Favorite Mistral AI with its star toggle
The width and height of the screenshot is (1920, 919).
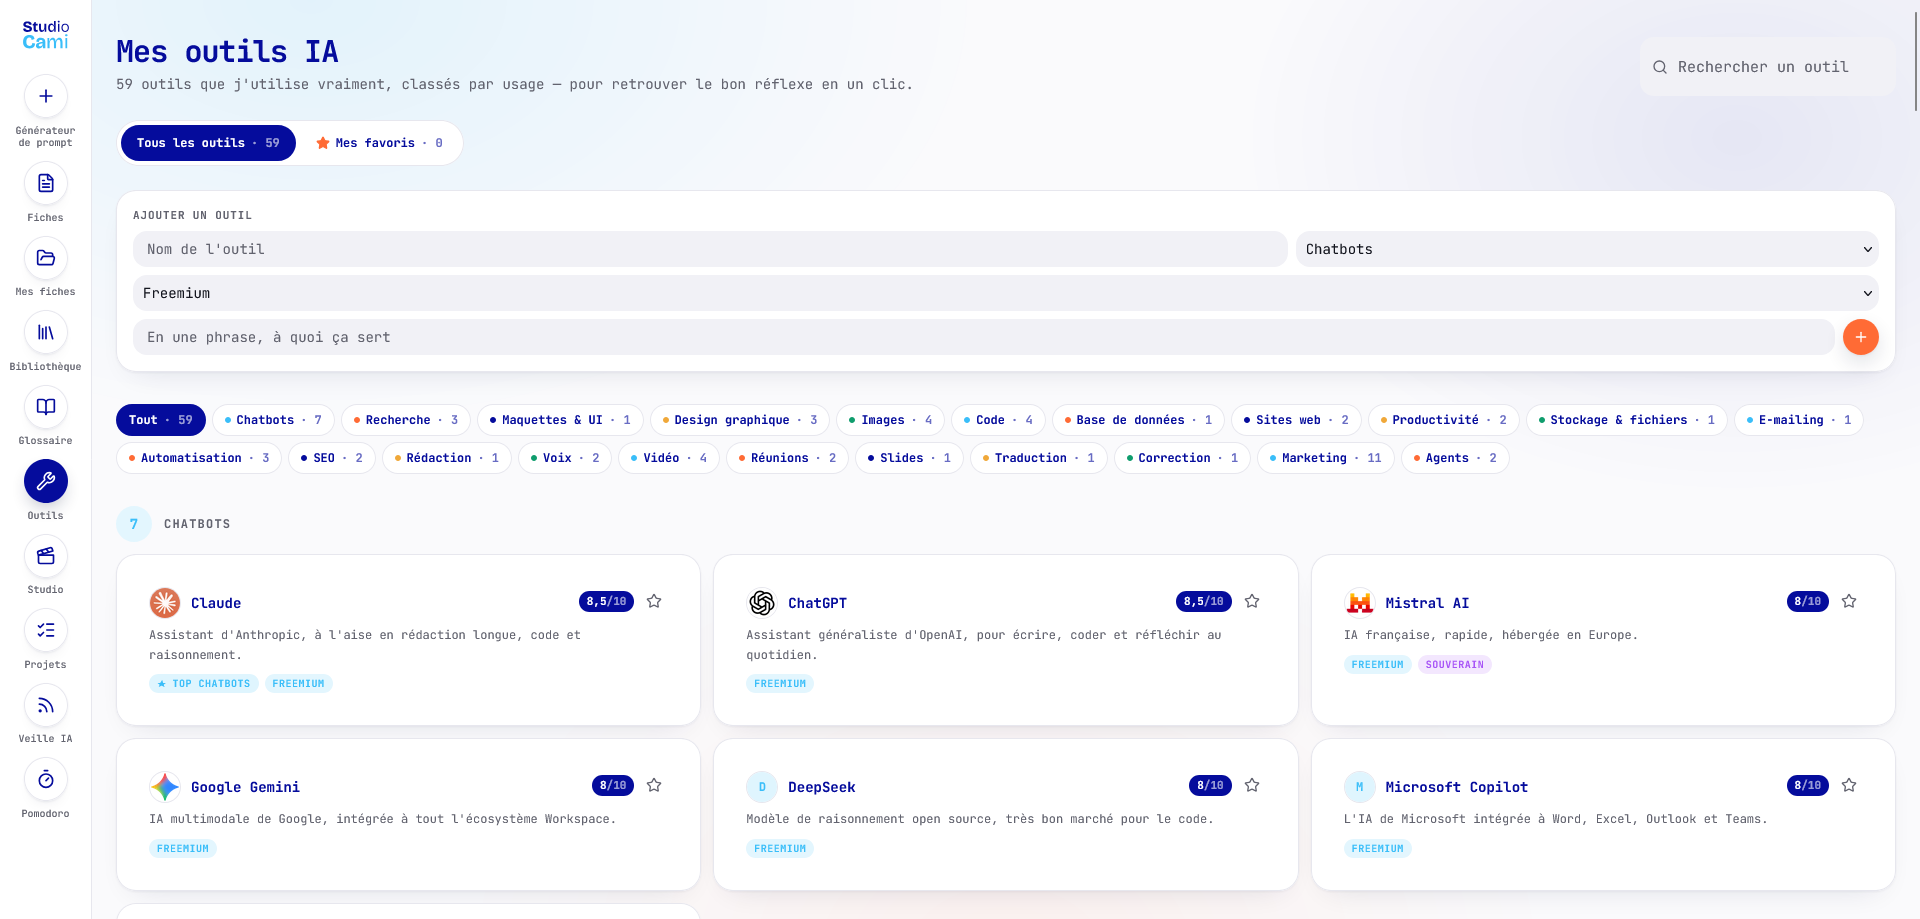(1849, 601)
